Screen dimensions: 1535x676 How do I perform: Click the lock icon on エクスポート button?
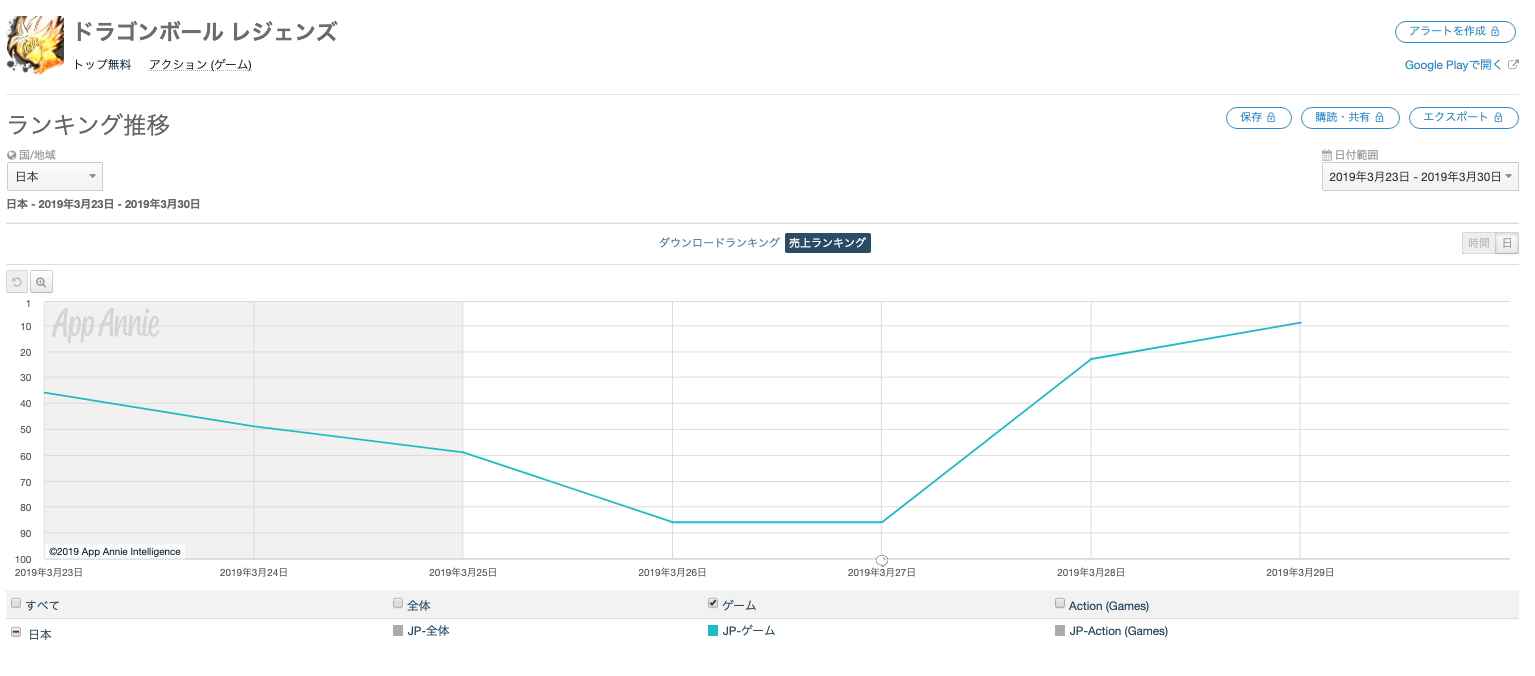coord(1499,118)
